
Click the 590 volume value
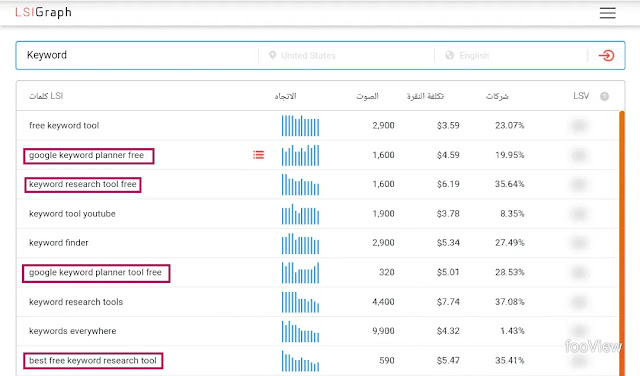[387, 360]
